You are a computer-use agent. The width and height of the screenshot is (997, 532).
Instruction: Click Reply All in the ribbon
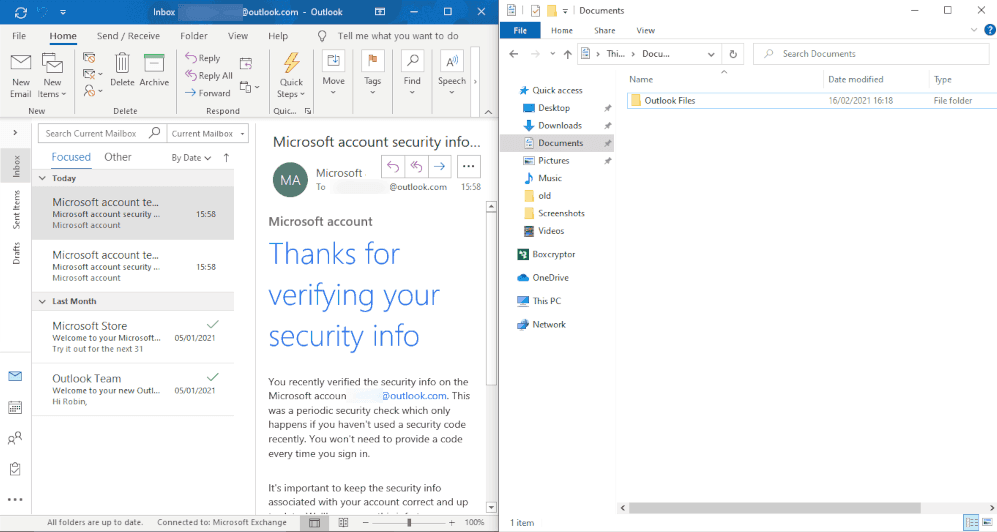coord(209,76)
